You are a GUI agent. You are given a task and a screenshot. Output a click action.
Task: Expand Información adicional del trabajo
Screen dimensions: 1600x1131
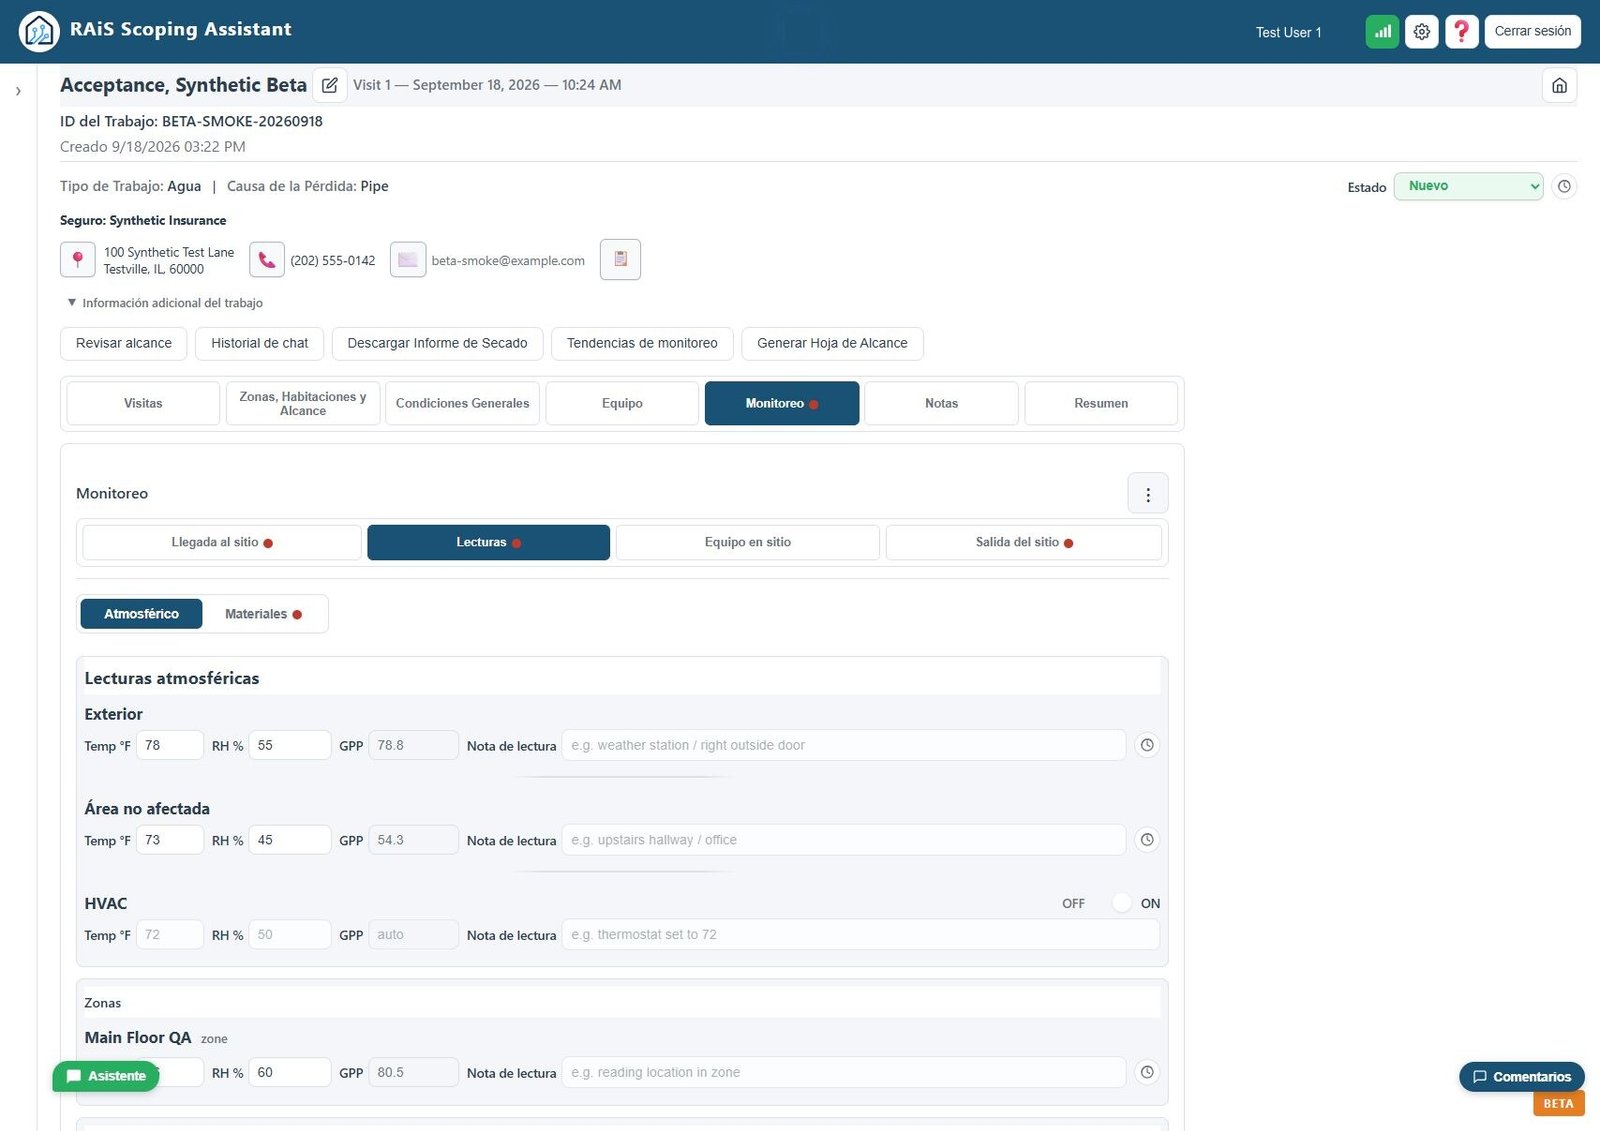pyautogui.click(x=165, y=303)
